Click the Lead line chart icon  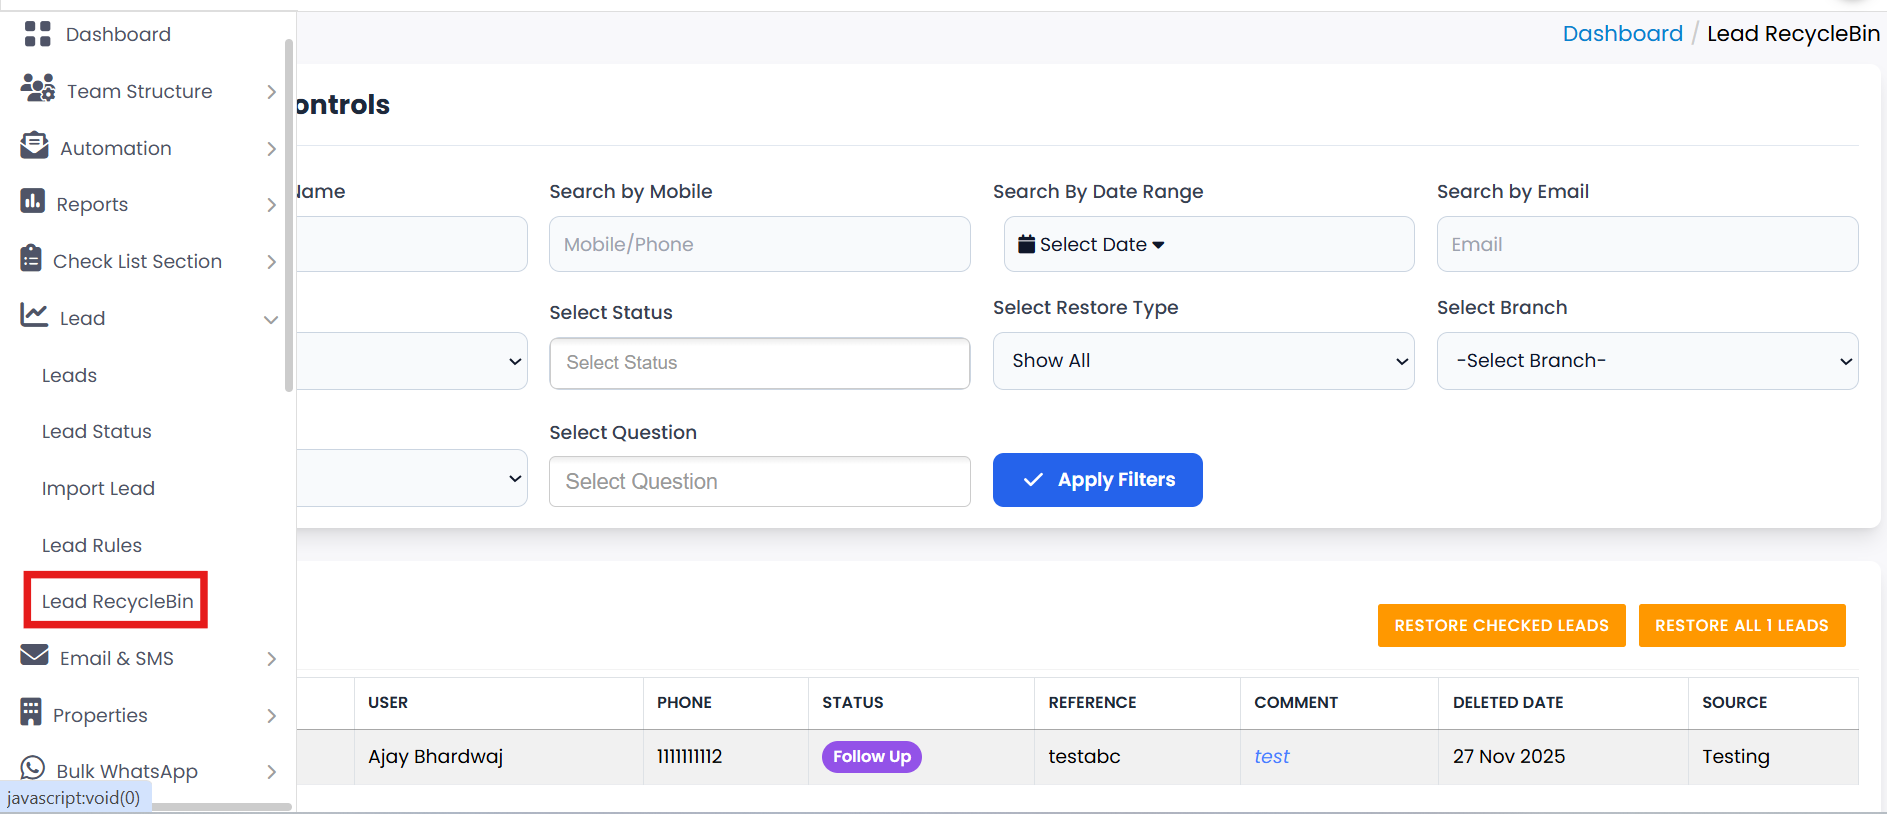(x=34, y=316)
